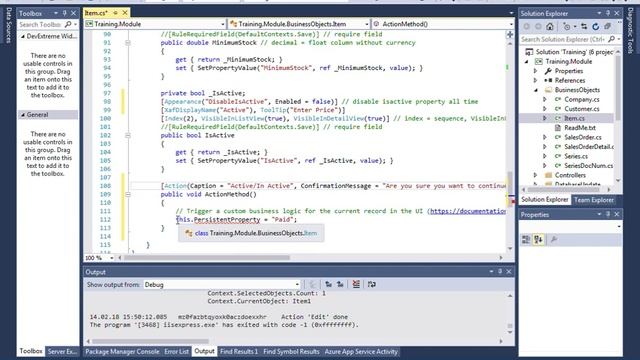Expand the Properties node in Solution Explorer
640x360 pixels.
point(536,71)
